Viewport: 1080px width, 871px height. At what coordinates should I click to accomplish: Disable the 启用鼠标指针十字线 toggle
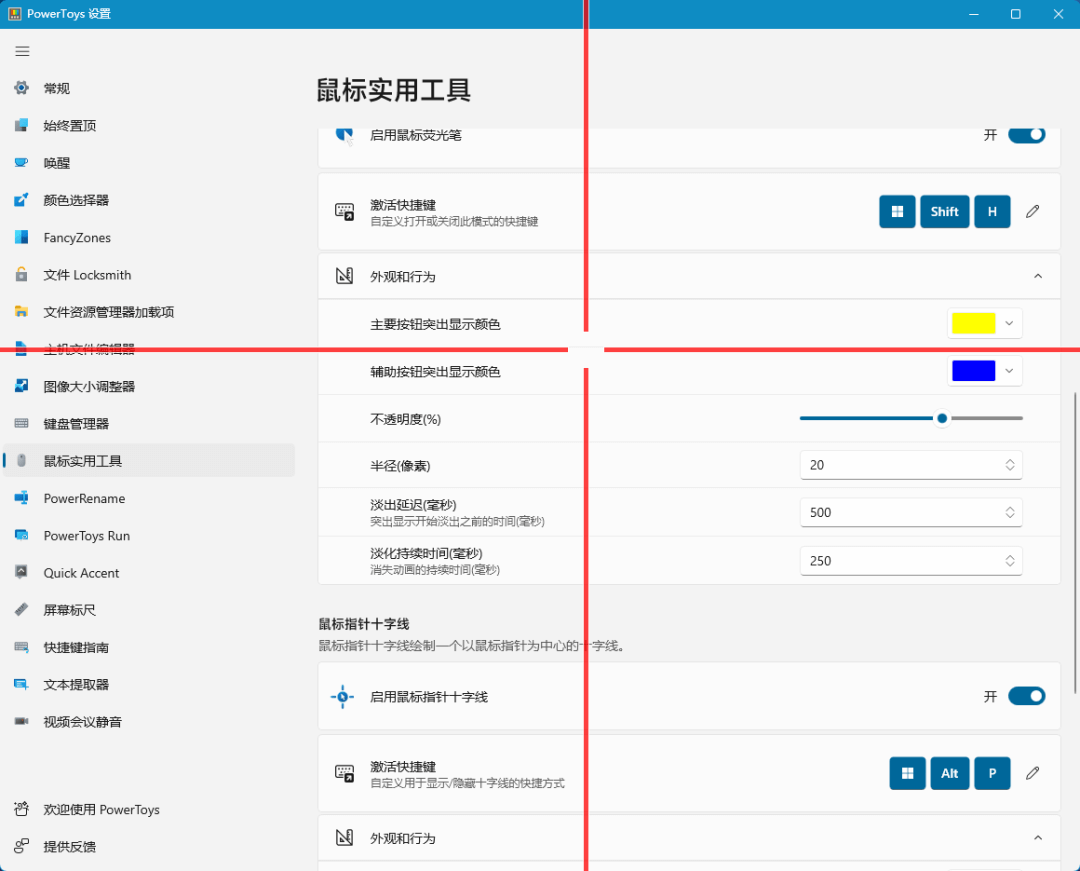pos(1027,696)
